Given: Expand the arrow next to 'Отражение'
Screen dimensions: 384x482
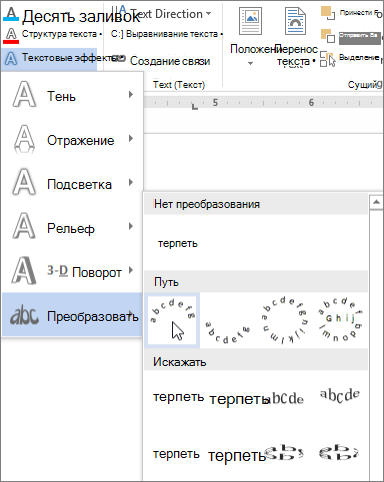Looking at the screenshot, I should point(131,139).
